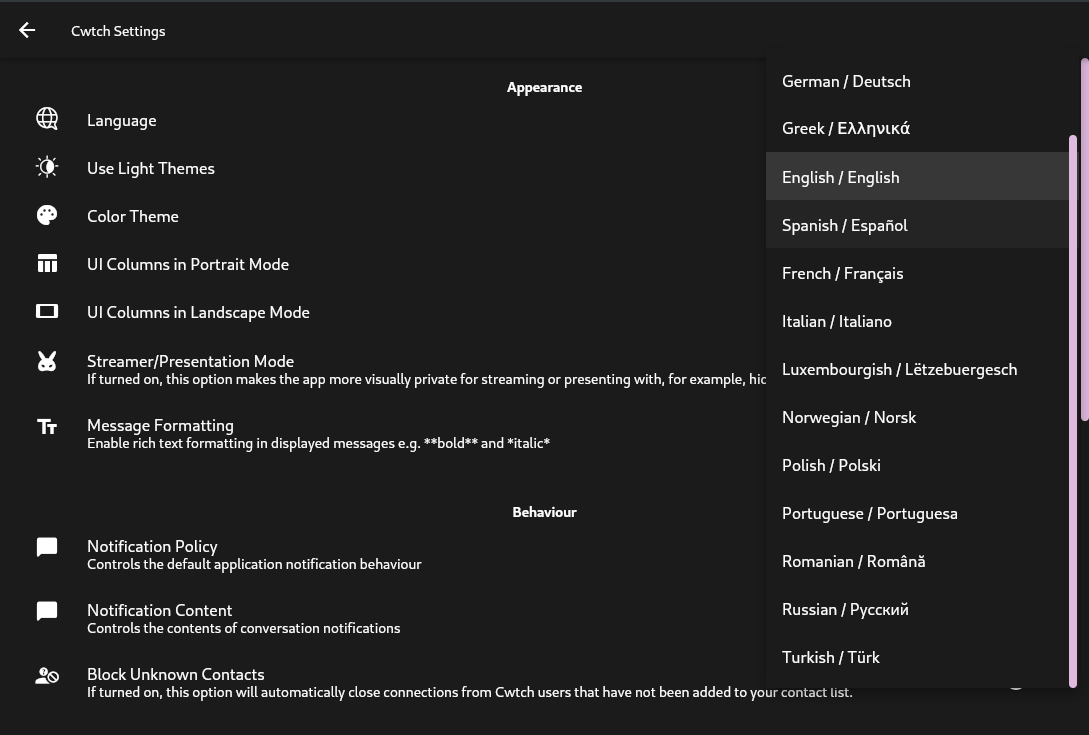Click the Notification Content chat icon
Screen dimensions: 1089x735
click(47, 611)
